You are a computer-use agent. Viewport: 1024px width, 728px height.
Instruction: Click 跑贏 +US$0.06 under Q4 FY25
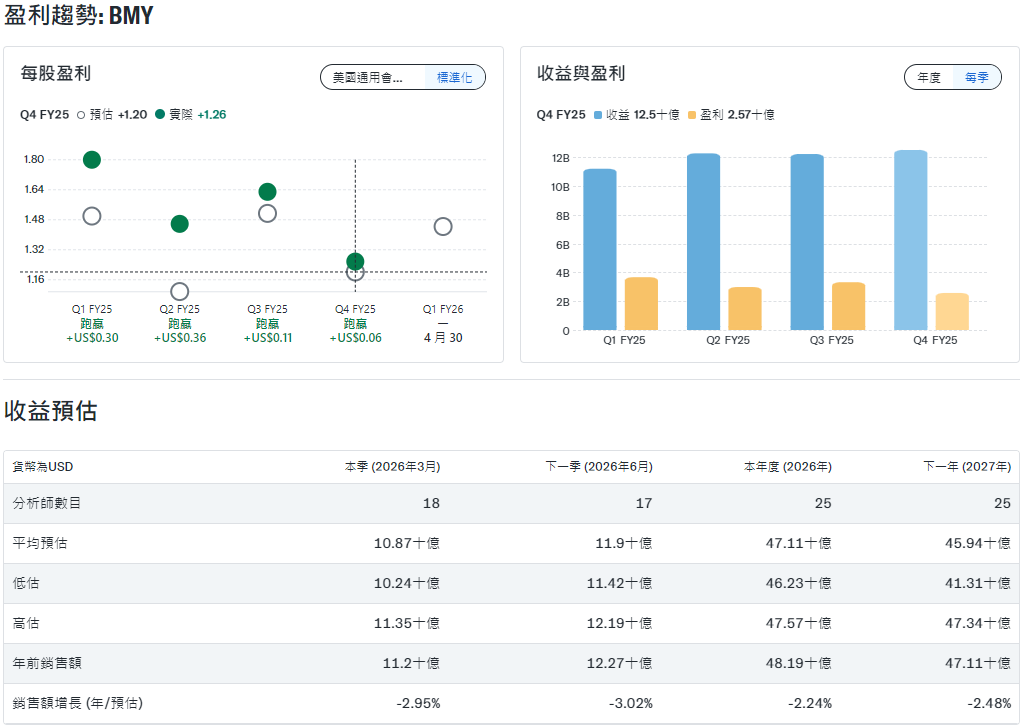pyautogui.click(x=354, y=331)
